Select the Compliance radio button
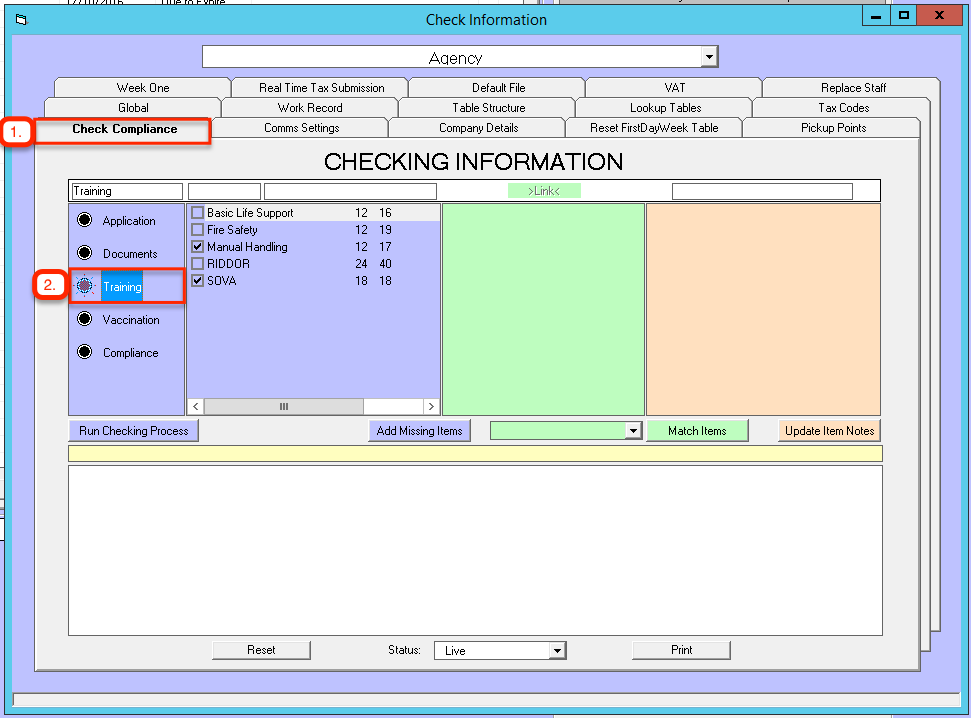 (85, 353)
